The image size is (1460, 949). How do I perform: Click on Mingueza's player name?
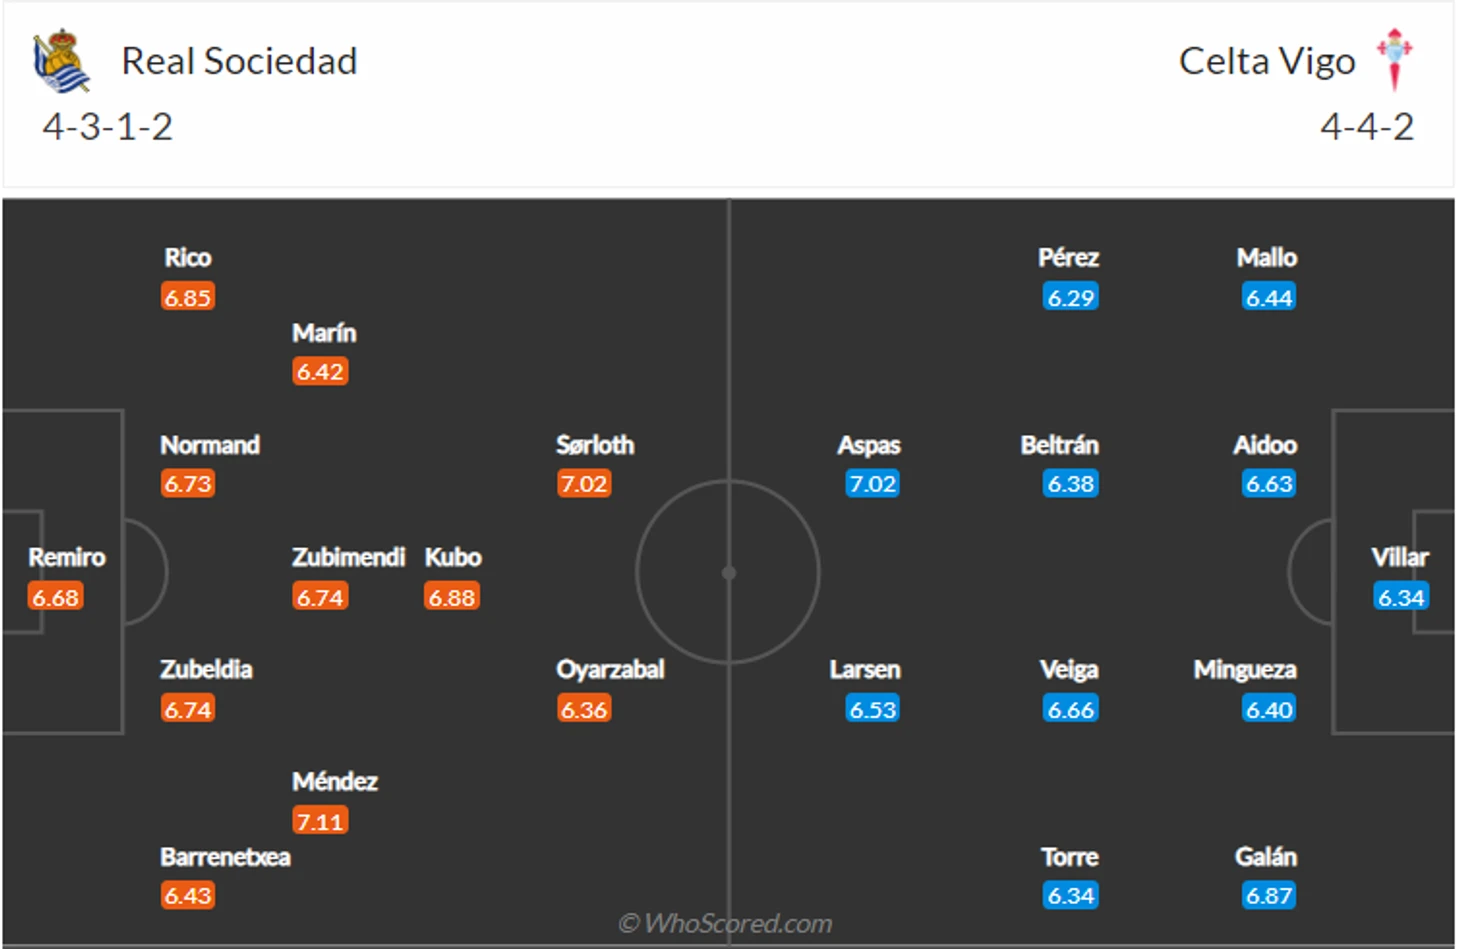pos(1245,669)
